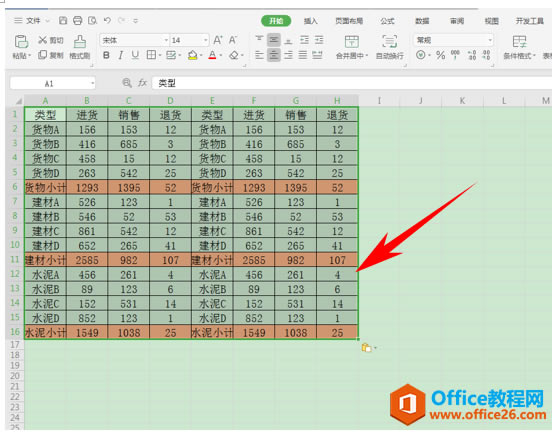Open the File menu button
The width and height of the screenshot is (553, 432).
pyautogui.click(x=32, y=20)
